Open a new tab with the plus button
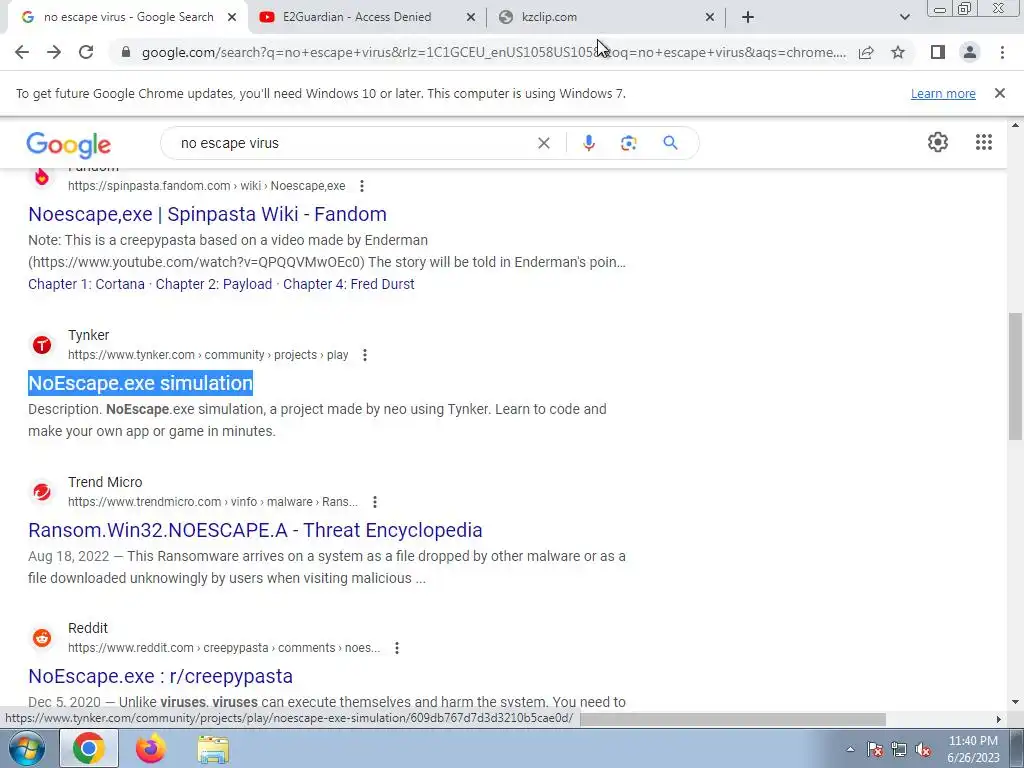The height and width of the screenshot is (768, 1024). point(748,17)
